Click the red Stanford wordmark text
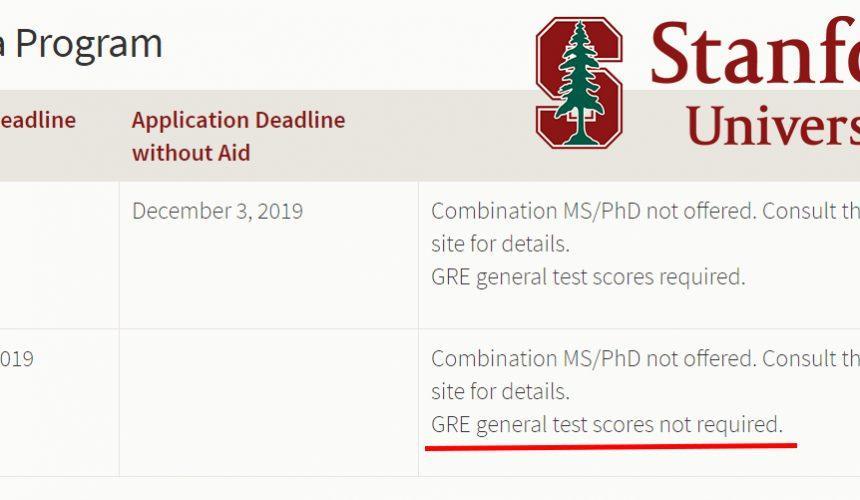 point(755,51)
